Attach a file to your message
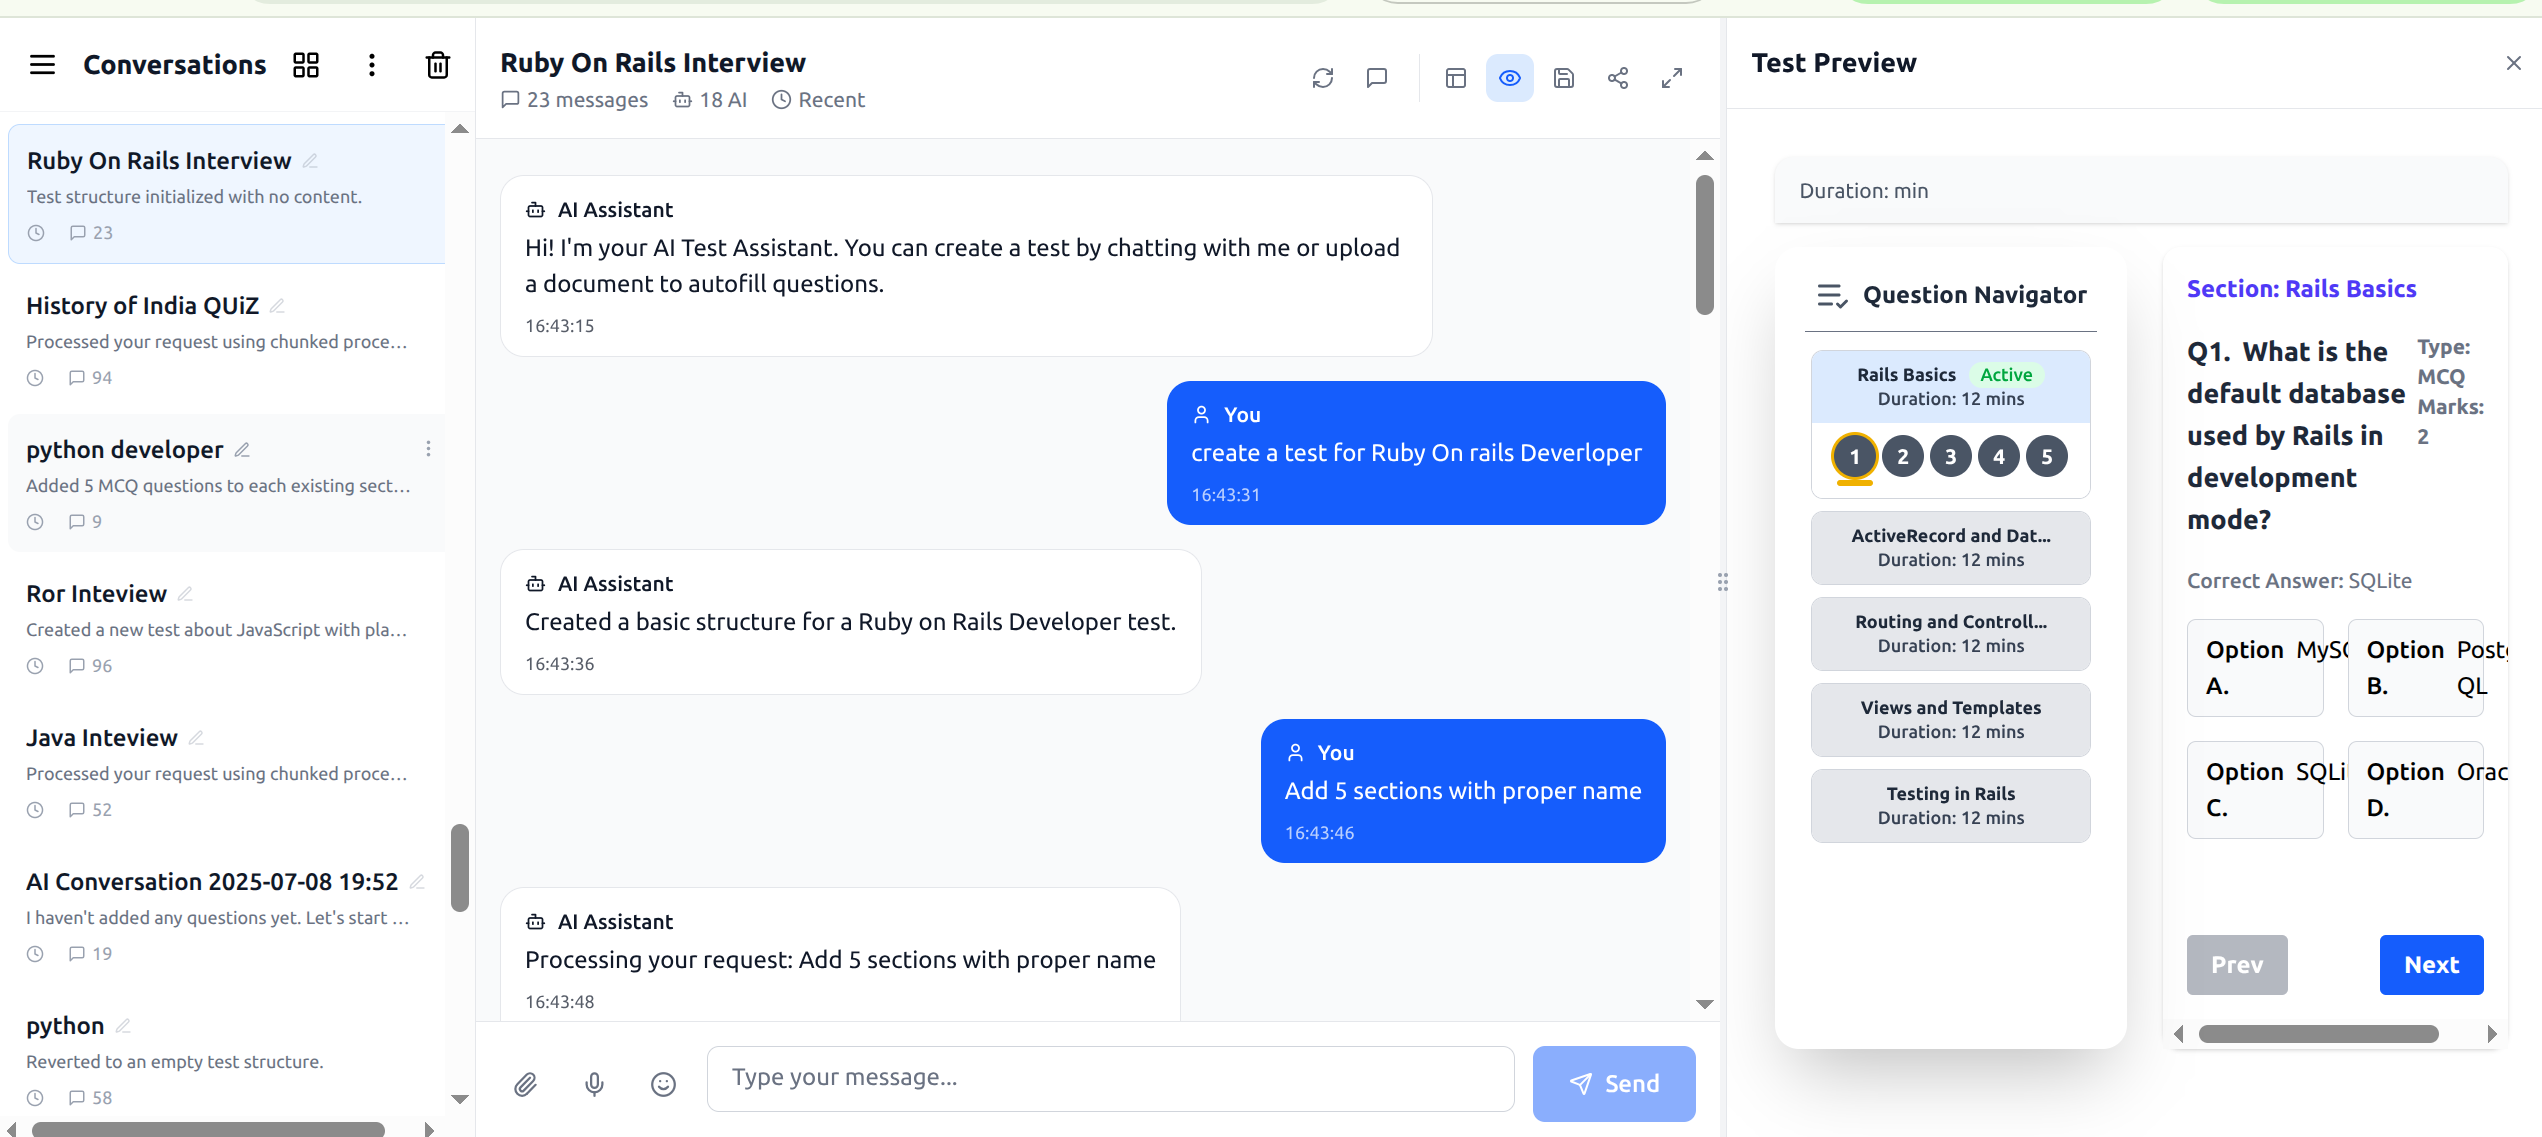This screenshot has width=2542, height=1137. (526, 1084)
